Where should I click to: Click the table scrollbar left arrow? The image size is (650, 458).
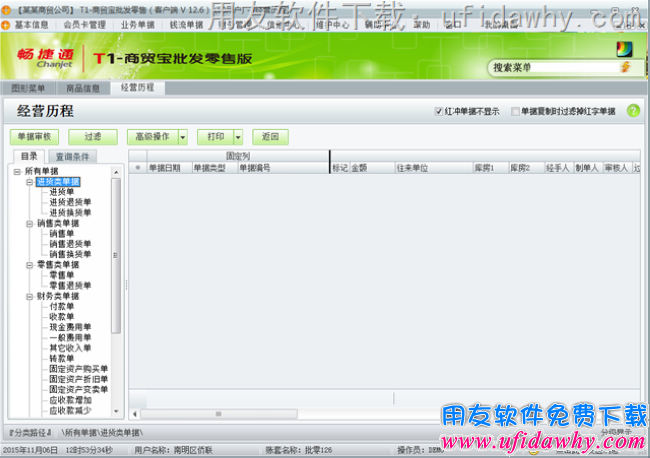pos(134,414)
